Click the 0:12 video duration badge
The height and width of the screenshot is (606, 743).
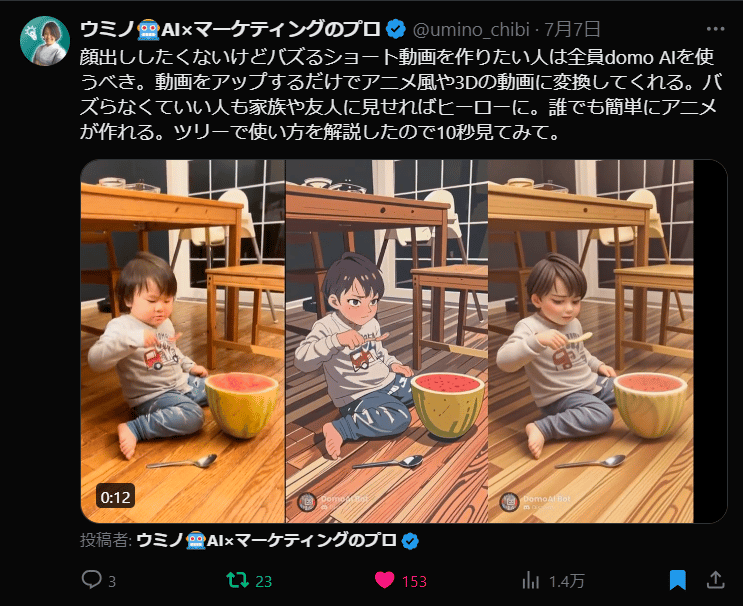(x=116, y=497)
